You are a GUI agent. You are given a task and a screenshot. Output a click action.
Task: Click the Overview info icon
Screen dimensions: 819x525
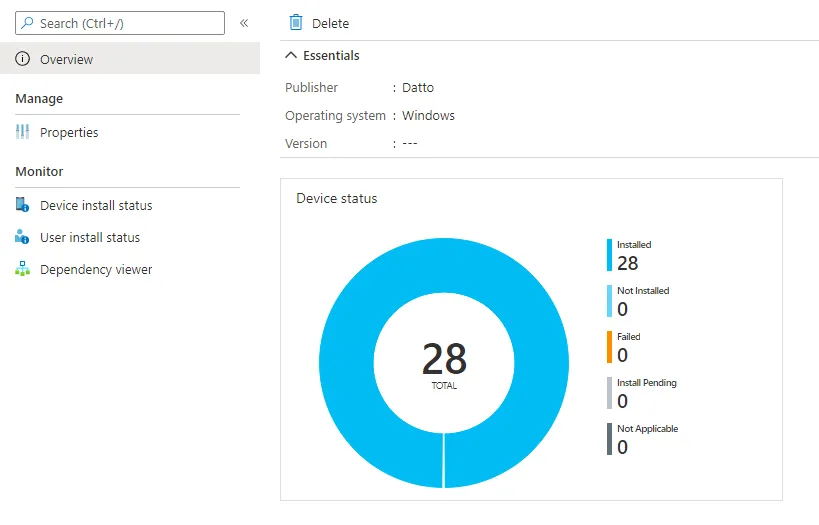(22, 59)
